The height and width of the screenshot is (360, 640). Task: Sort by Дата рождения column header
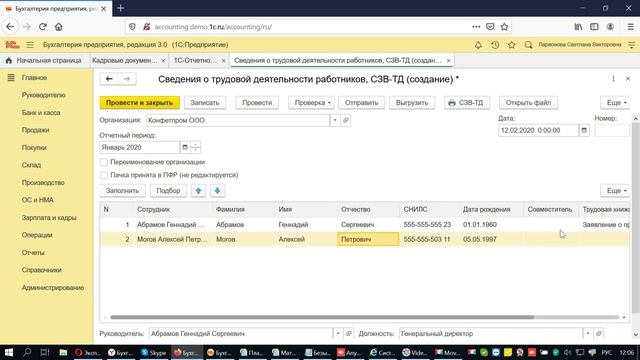(x=491, y=209)
